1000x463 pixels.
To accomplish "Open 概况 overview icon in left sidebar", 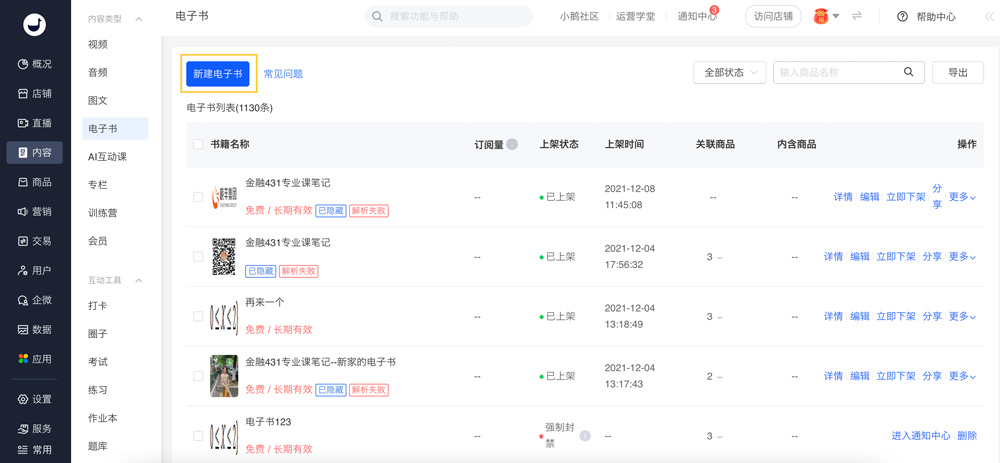I will (23, 64).
